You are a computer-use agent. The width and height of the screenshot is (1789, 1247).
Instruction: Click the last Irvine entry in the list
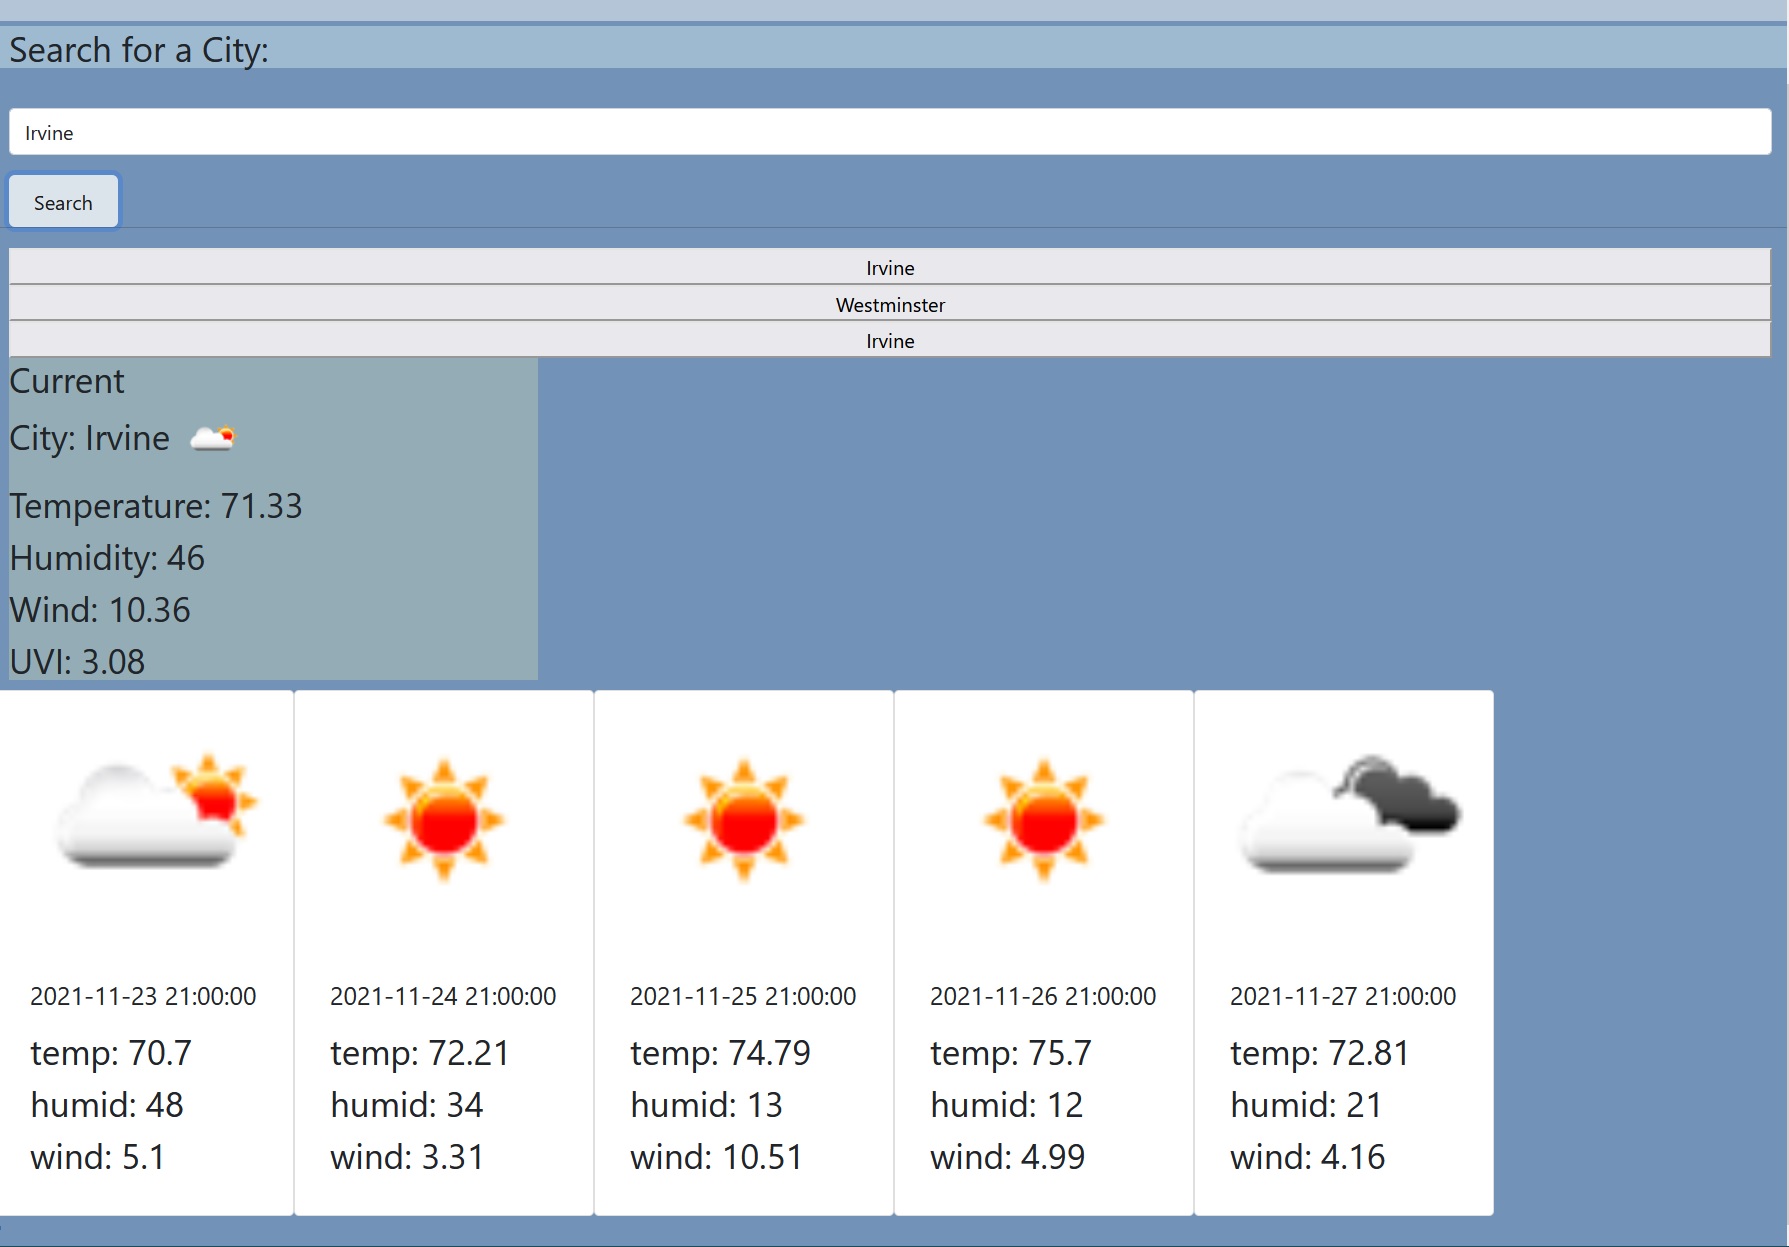click(x=889, y=341)
